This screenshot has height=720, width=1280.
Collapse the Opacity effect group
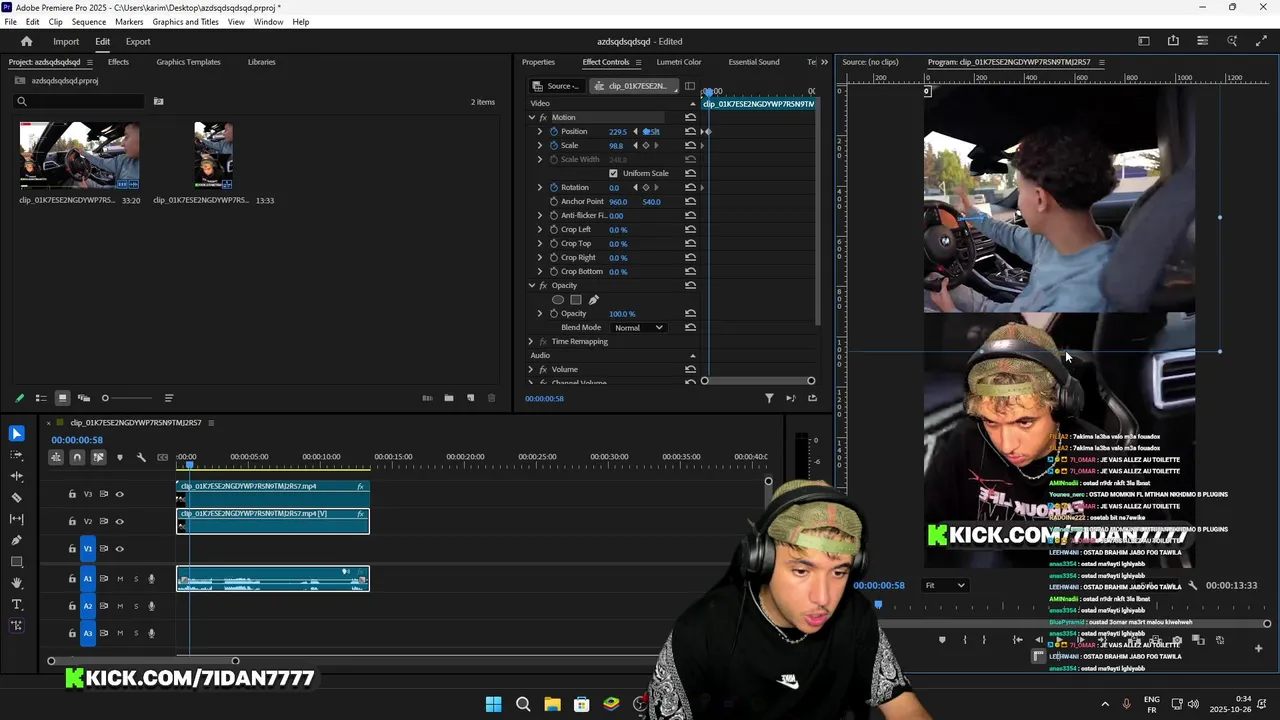(531, 285)
